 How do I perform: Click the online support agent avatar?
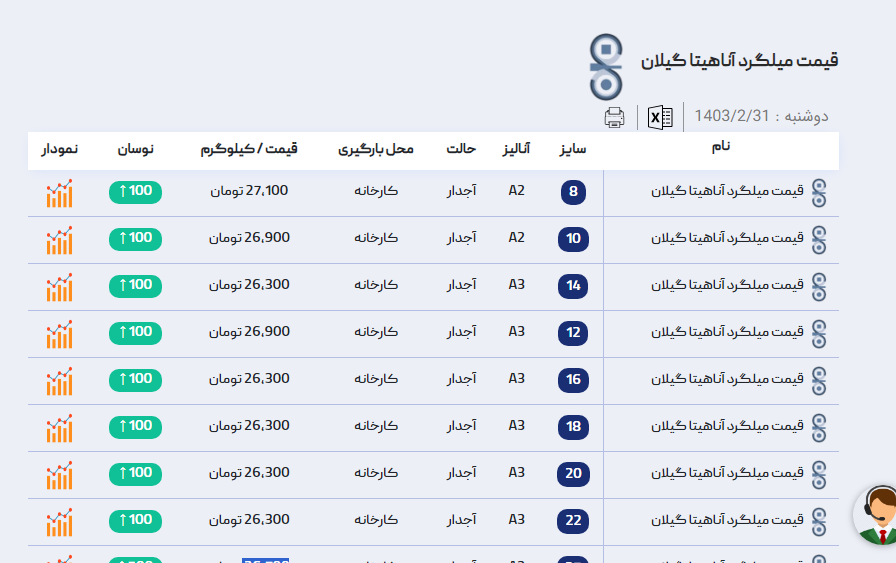pyautogui.click(x=877, y=516)
